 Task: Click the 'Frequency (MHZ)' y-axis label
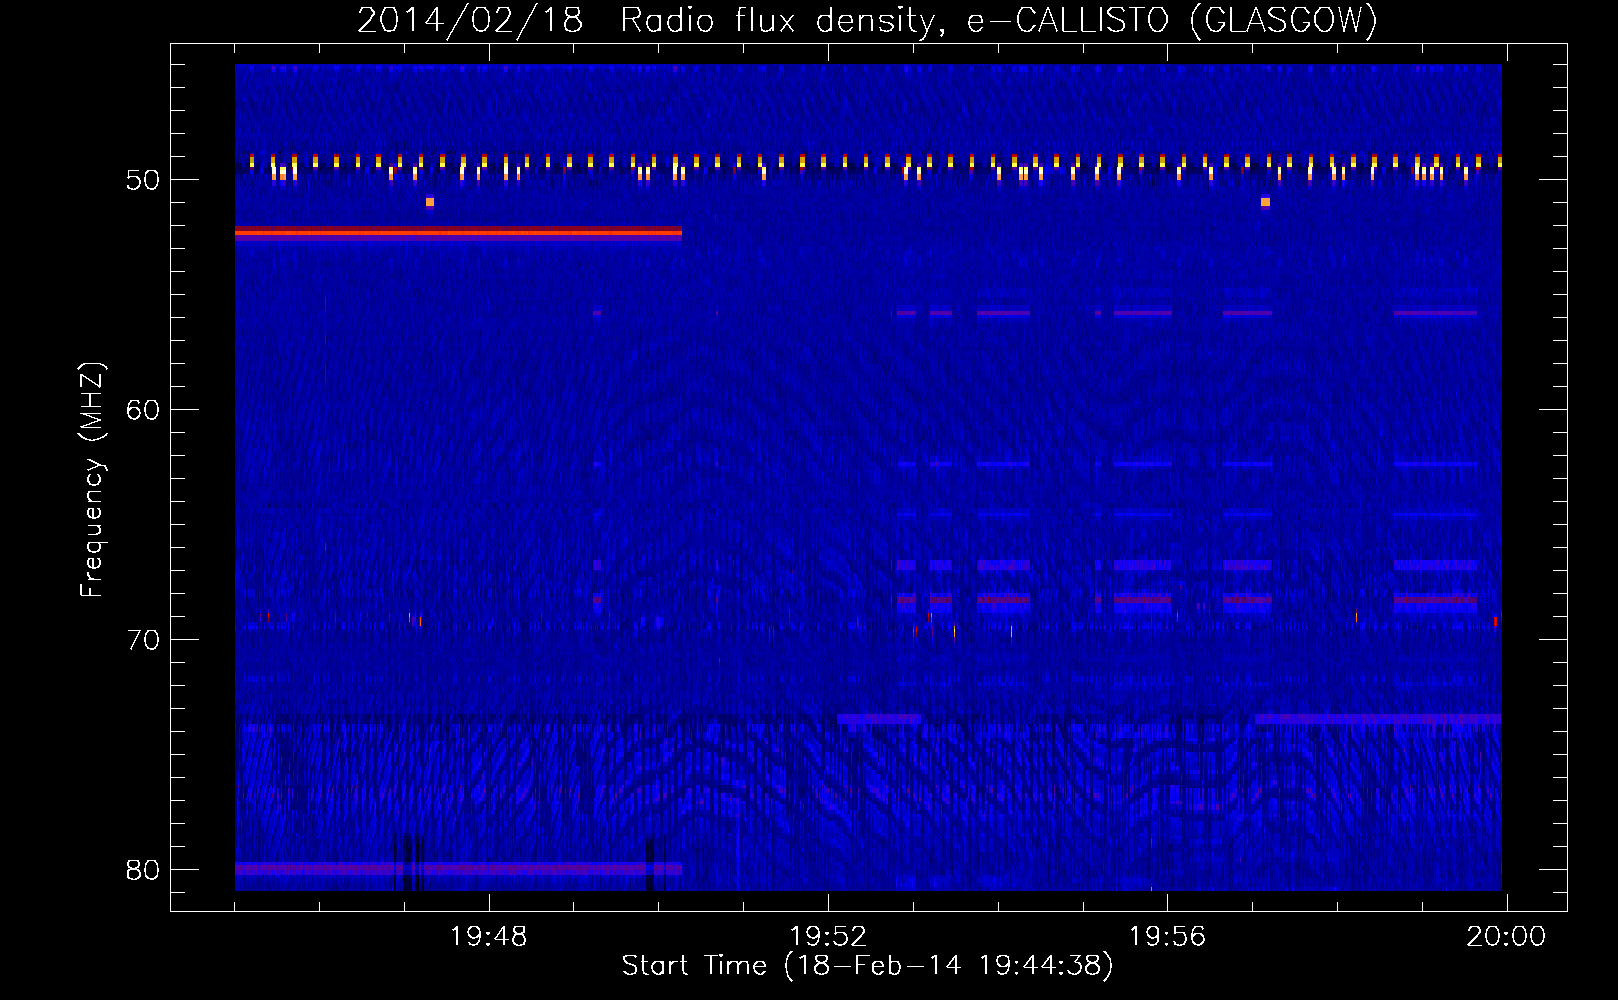tap(92, 480)
